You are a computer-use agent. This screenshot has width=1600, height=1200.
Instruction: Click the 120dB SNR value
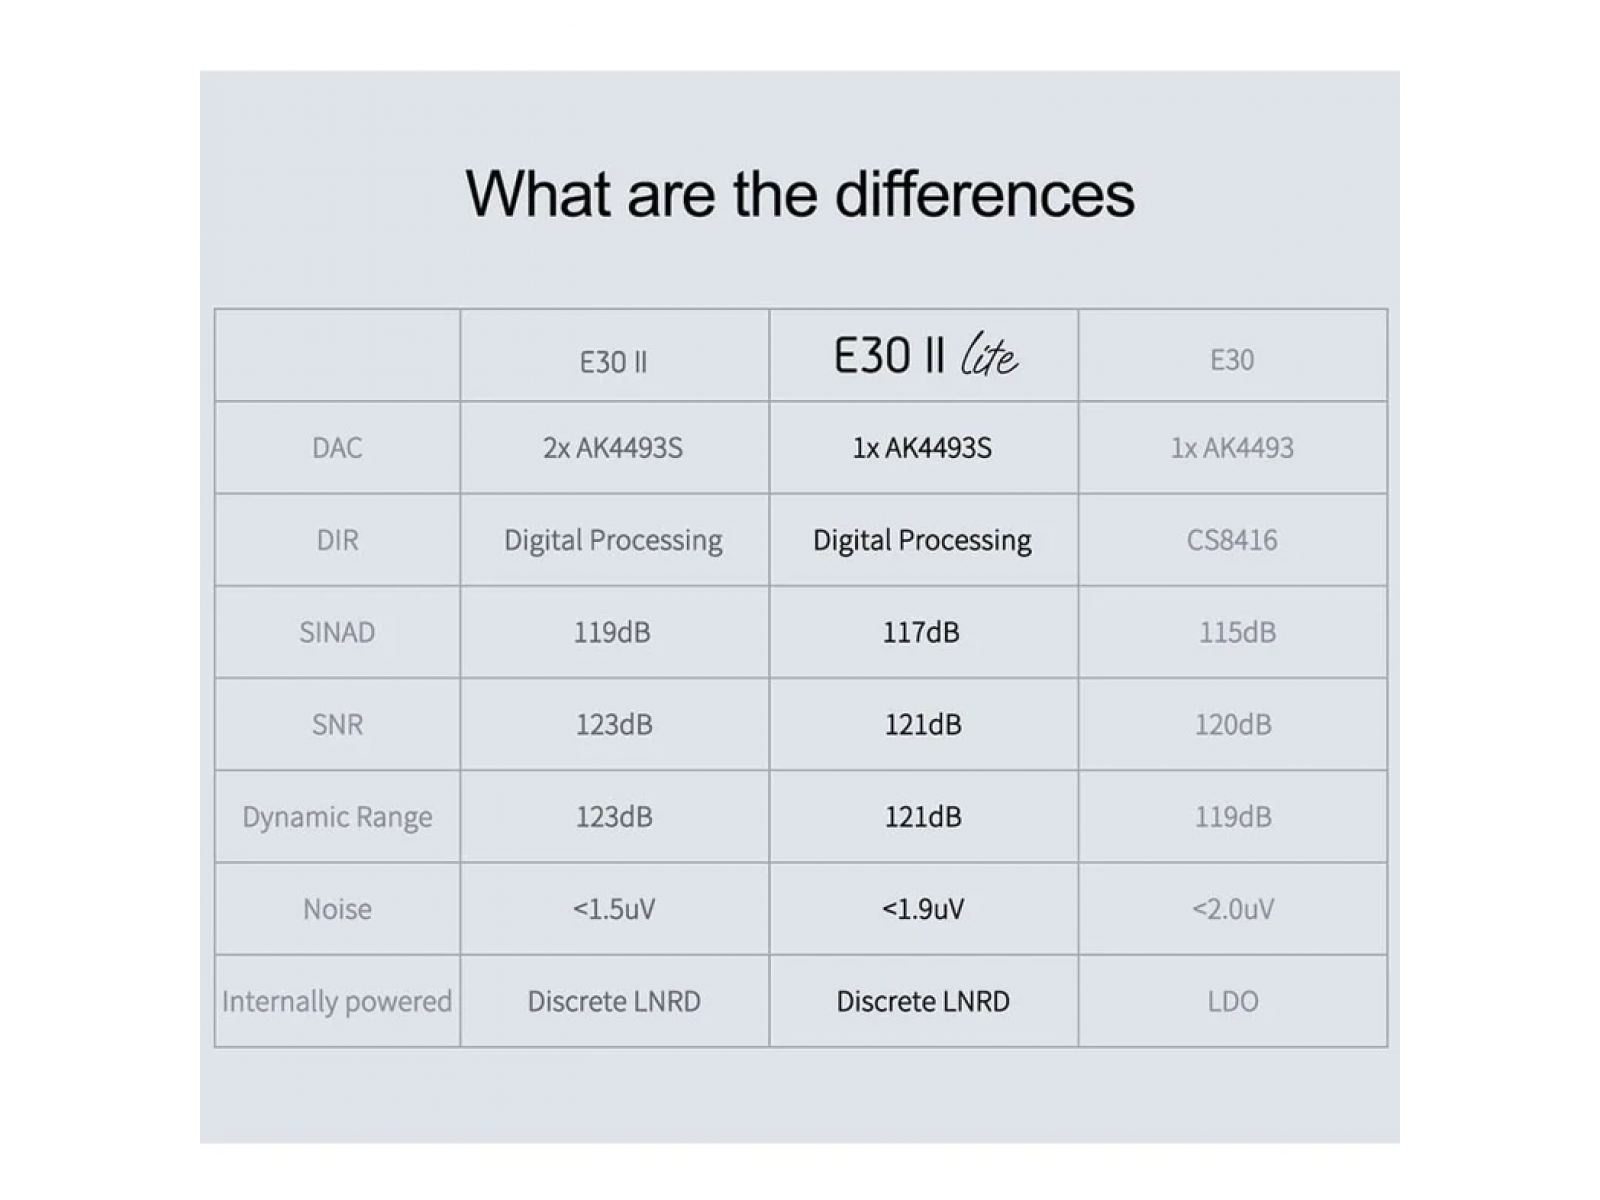click(1233, 724)
